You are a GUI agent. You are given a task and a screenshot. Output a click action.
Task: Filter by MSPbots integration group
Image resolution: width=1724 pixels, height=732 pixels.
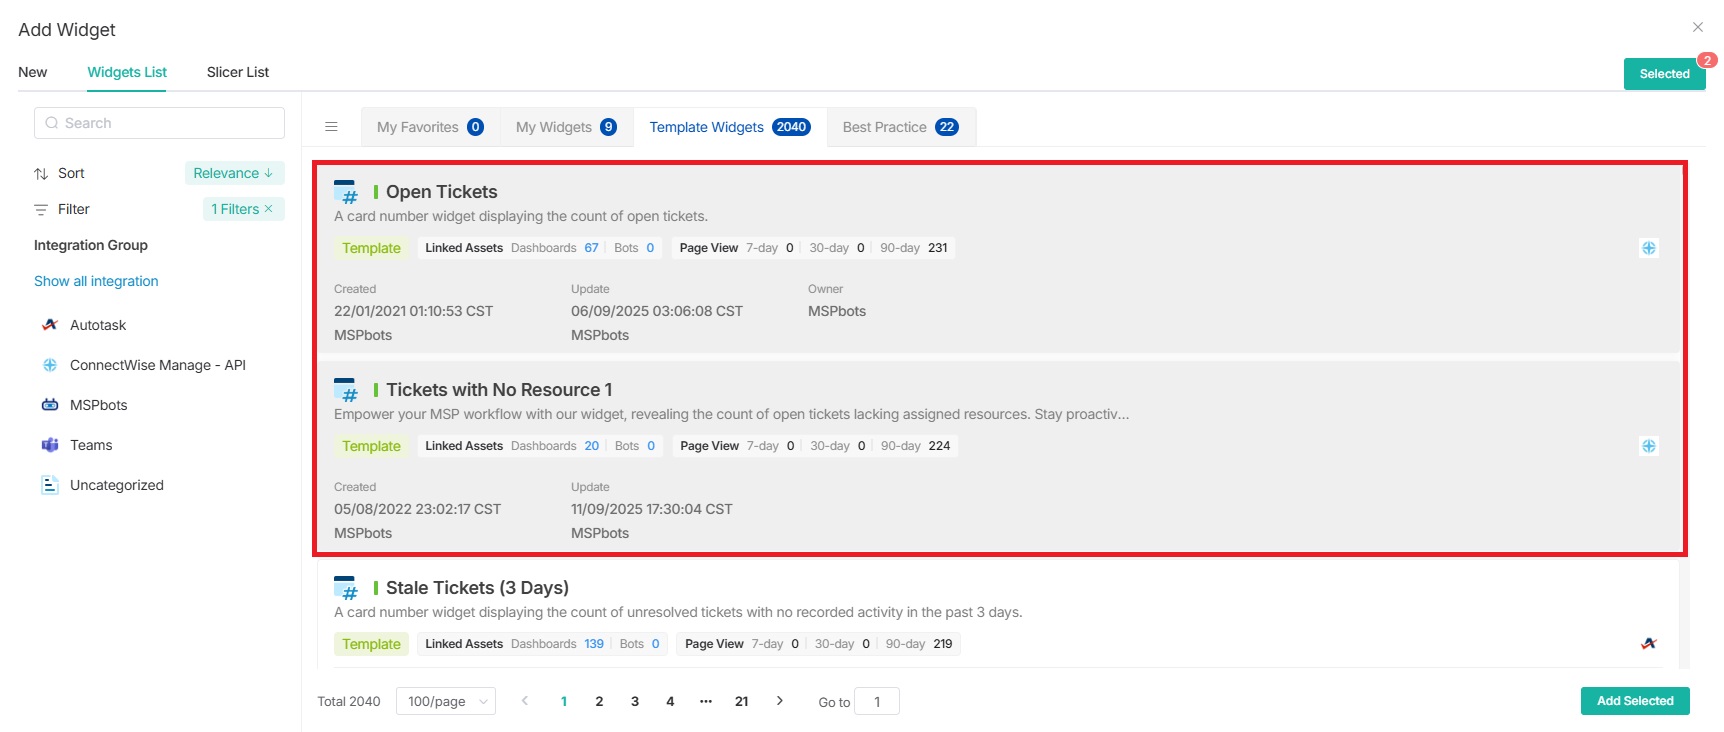coord(98,405)
